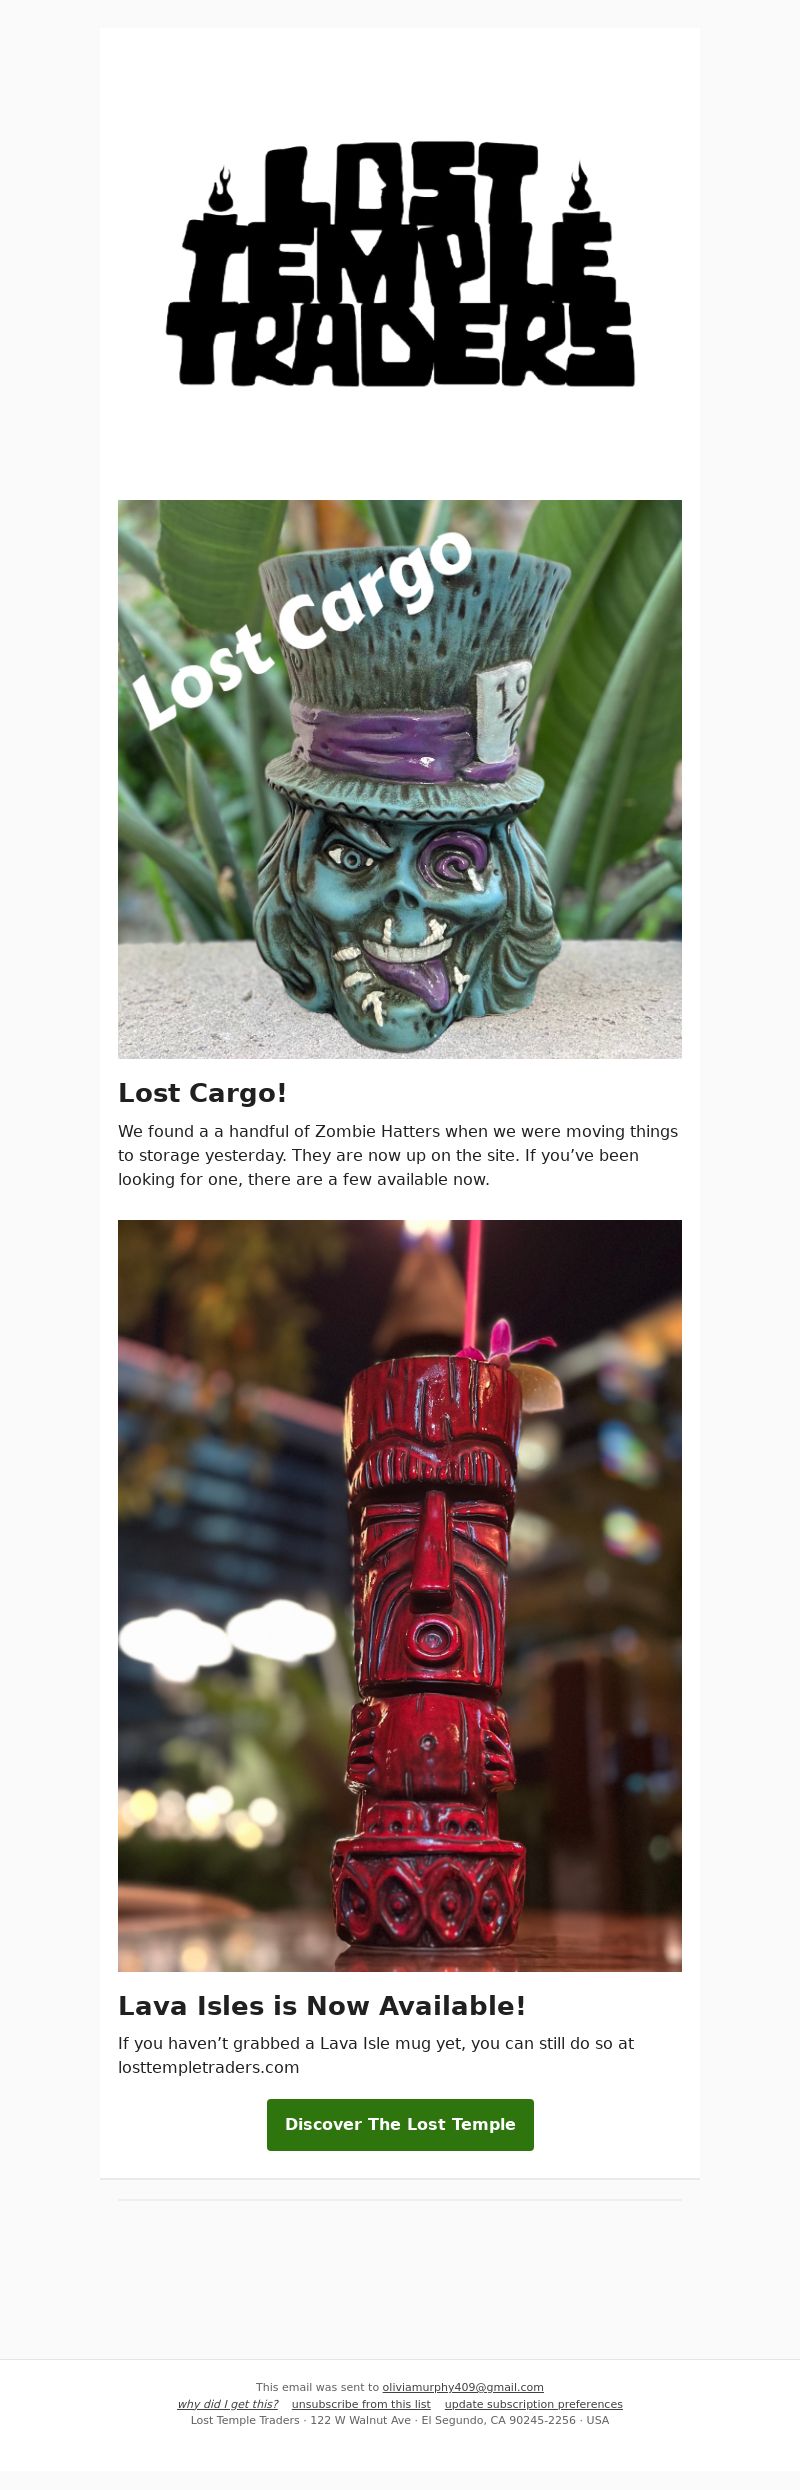The image size is (800, 2490).
Task: Open the 'why did I get this?' link
Action: 228,2404
